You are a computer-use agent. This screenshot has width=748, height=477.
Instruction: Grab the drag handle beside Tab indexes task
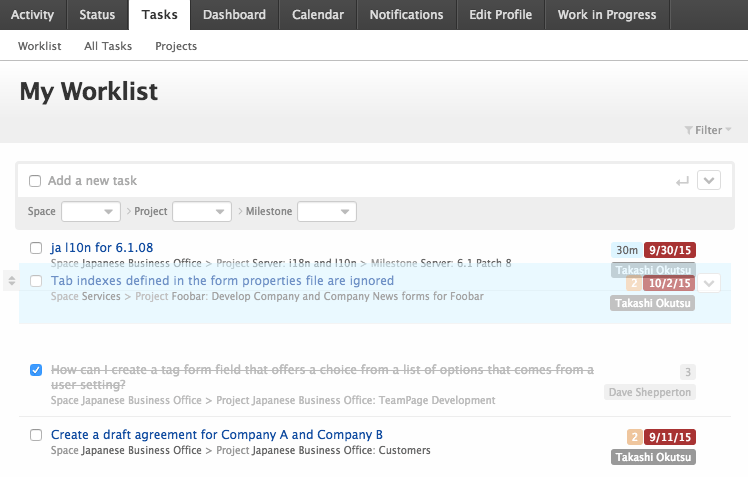11,281
